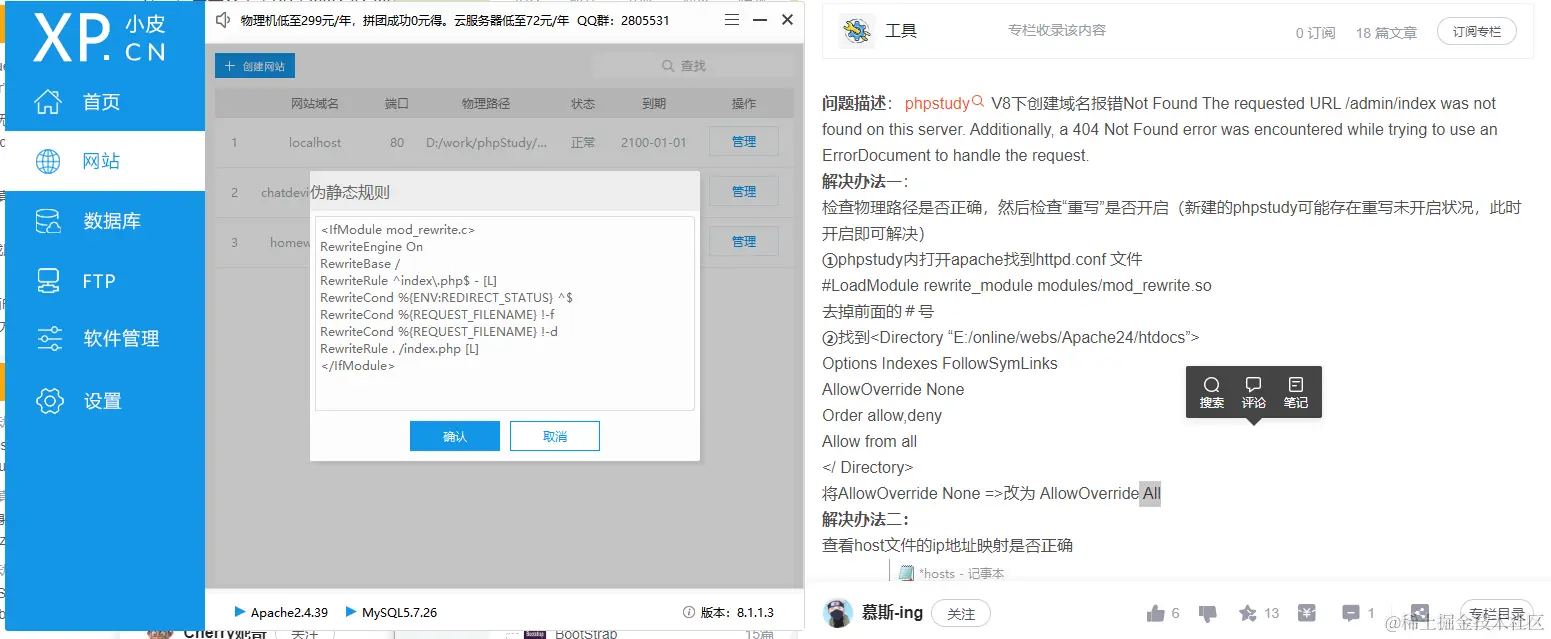Image resolution: width=1551 pixels, height=639 pixels.
Task: Open the 慕斯-ing author name link
Action: (x=893, y=613)
